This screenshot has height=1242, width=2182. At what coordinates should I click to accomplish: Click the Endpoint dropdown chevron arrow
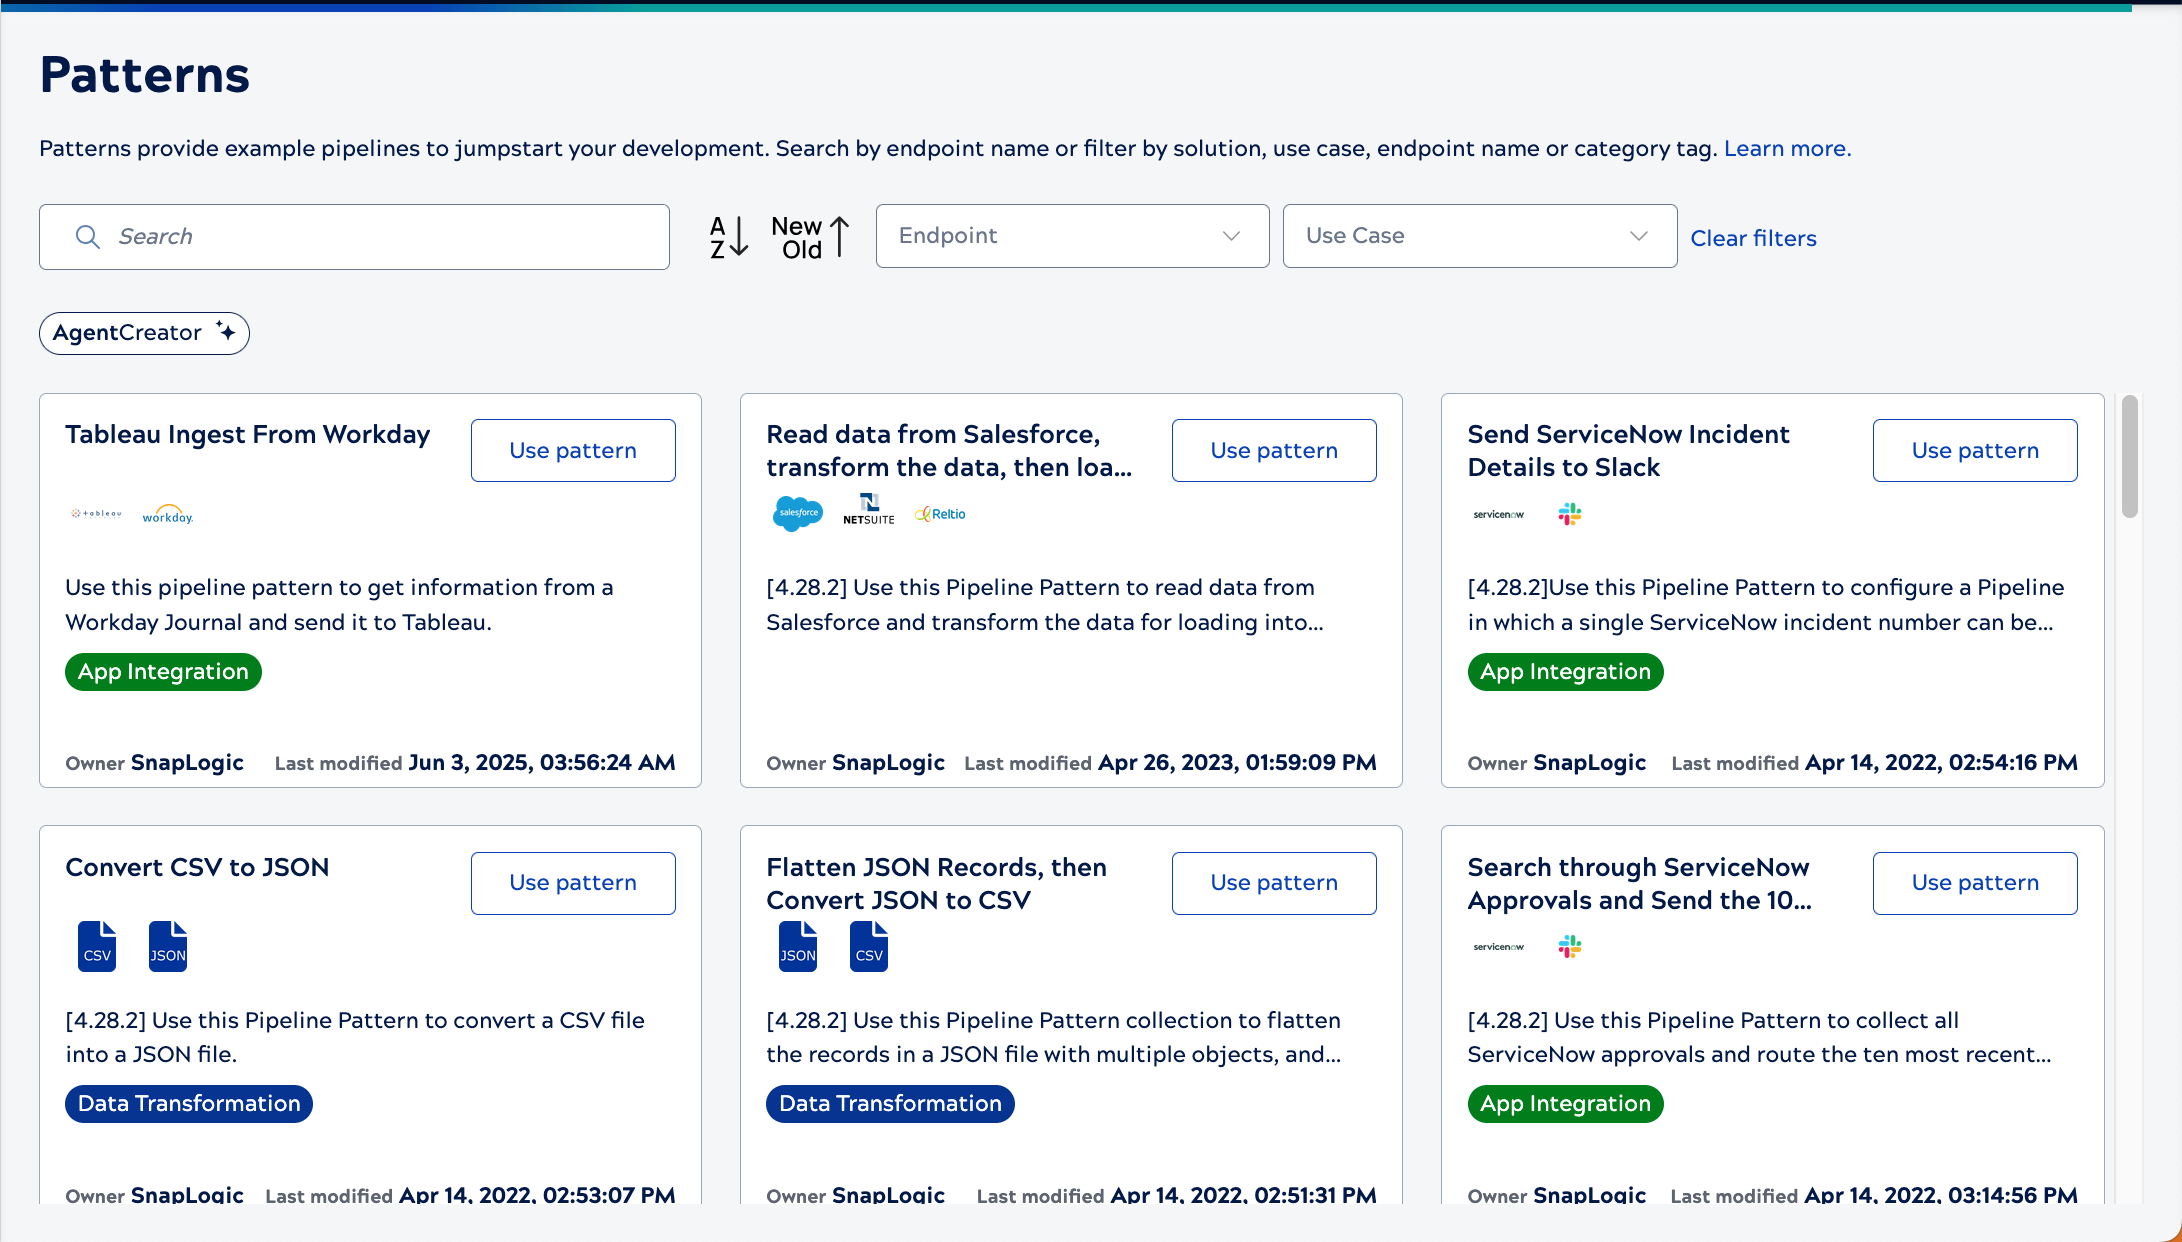point(1231,236)
